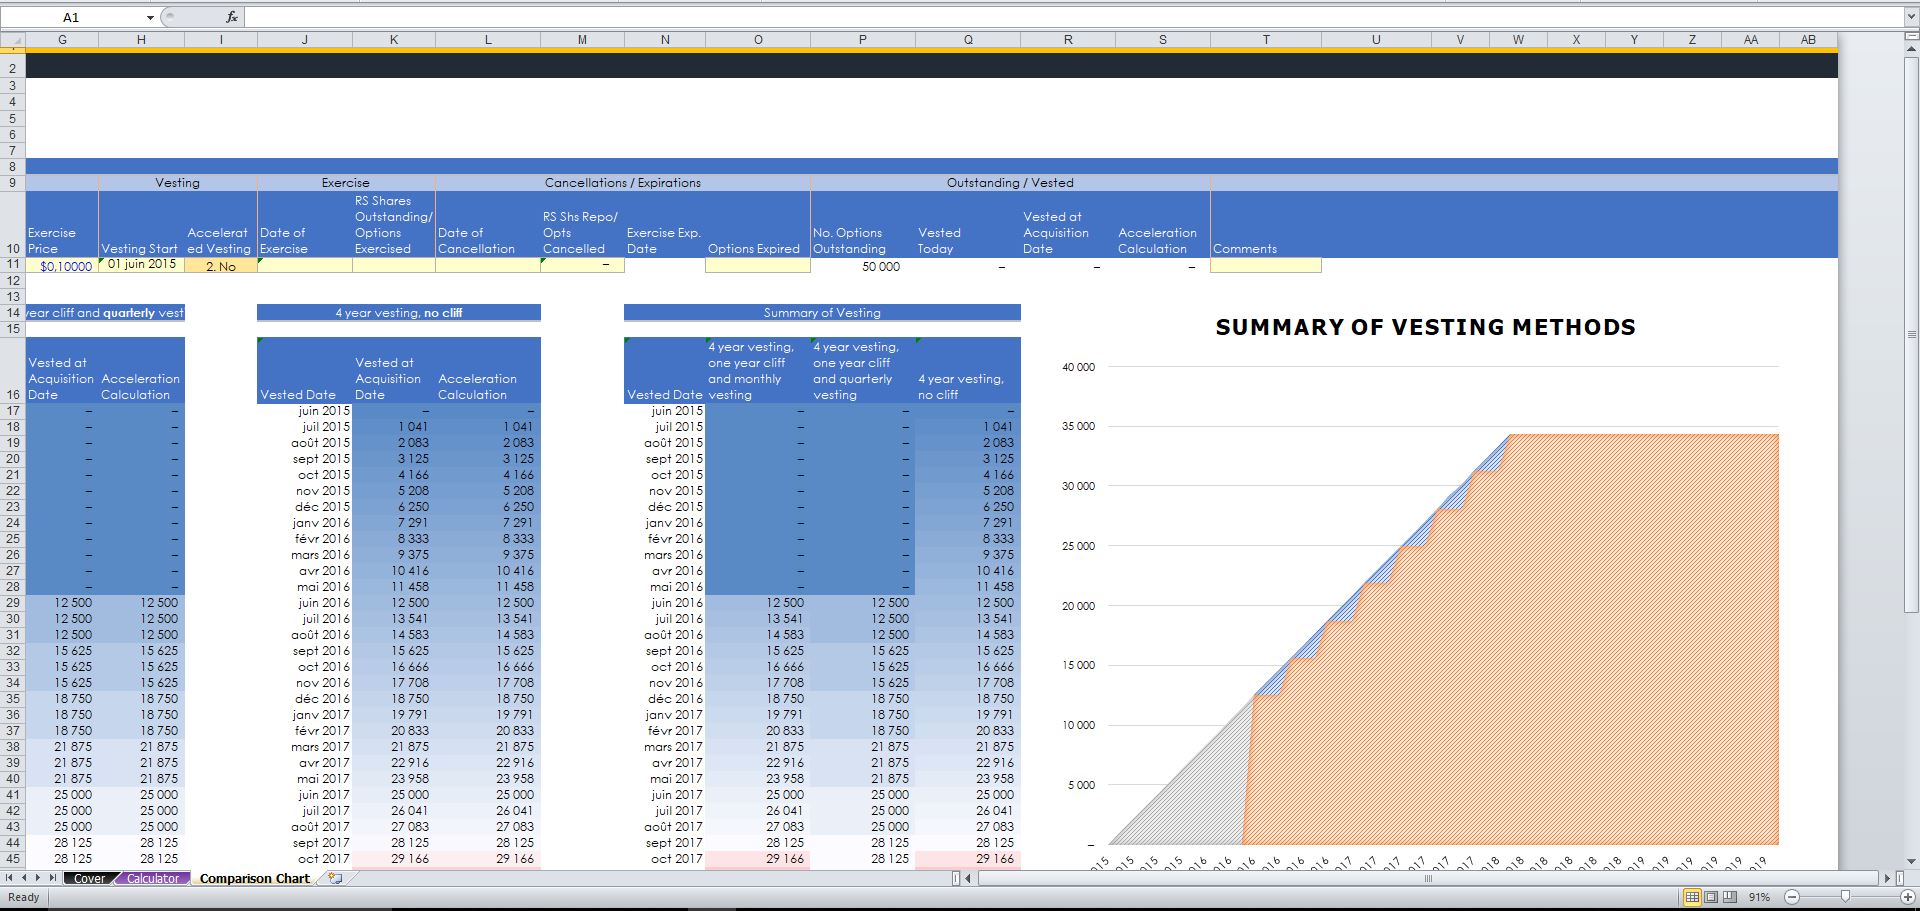1920x911 pixels.
Task: Select column T header
Action: point(1266,40)
